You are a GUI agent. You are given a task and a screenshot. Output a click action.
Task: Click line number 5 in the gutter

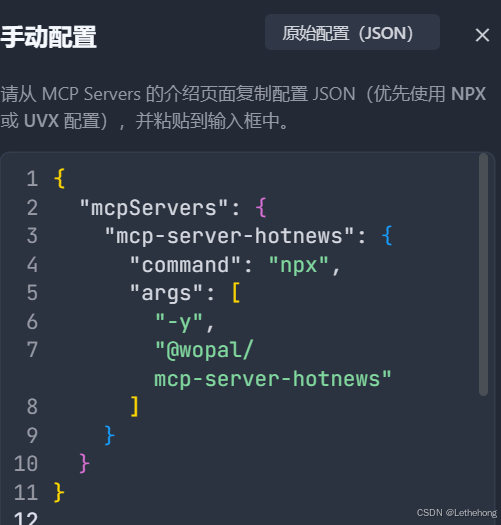click(32, 293)
